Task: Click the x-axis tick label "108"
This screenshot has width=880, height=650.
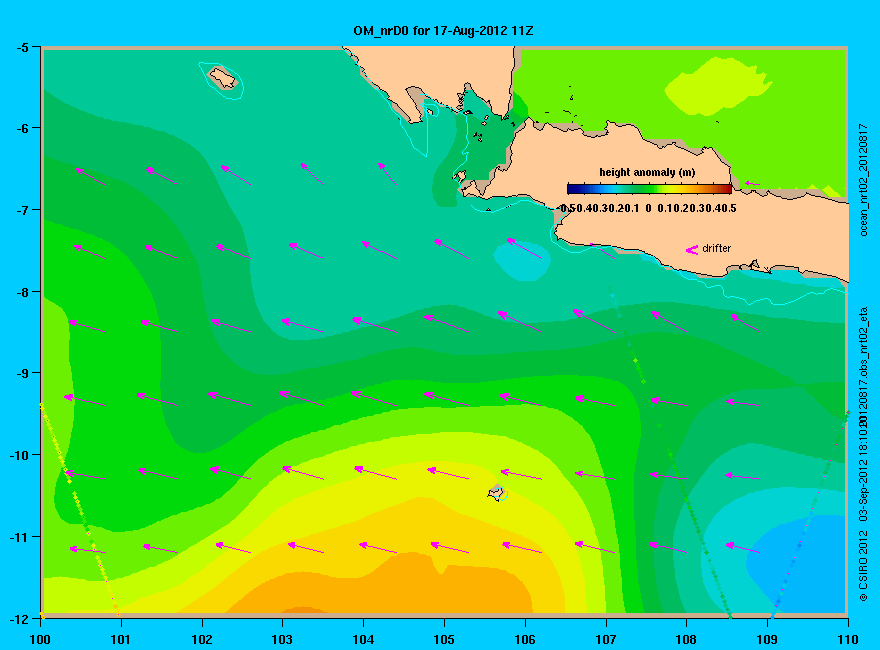Action: point(686,639)
